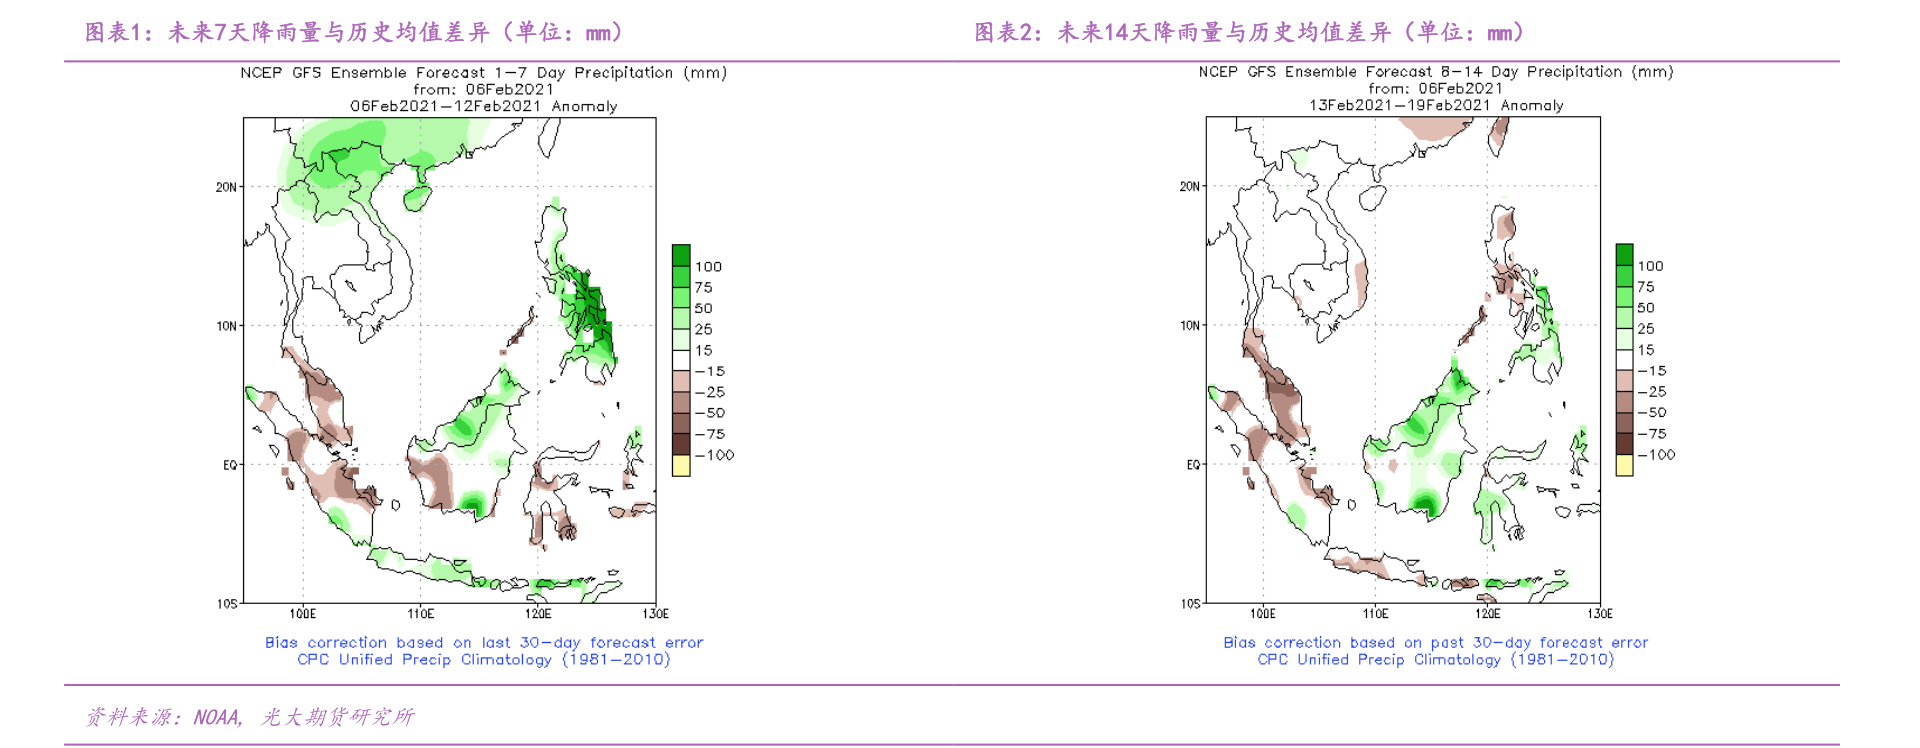
Task: Click the dark green 100 swatch in right legend
Action: [1624, 254]
